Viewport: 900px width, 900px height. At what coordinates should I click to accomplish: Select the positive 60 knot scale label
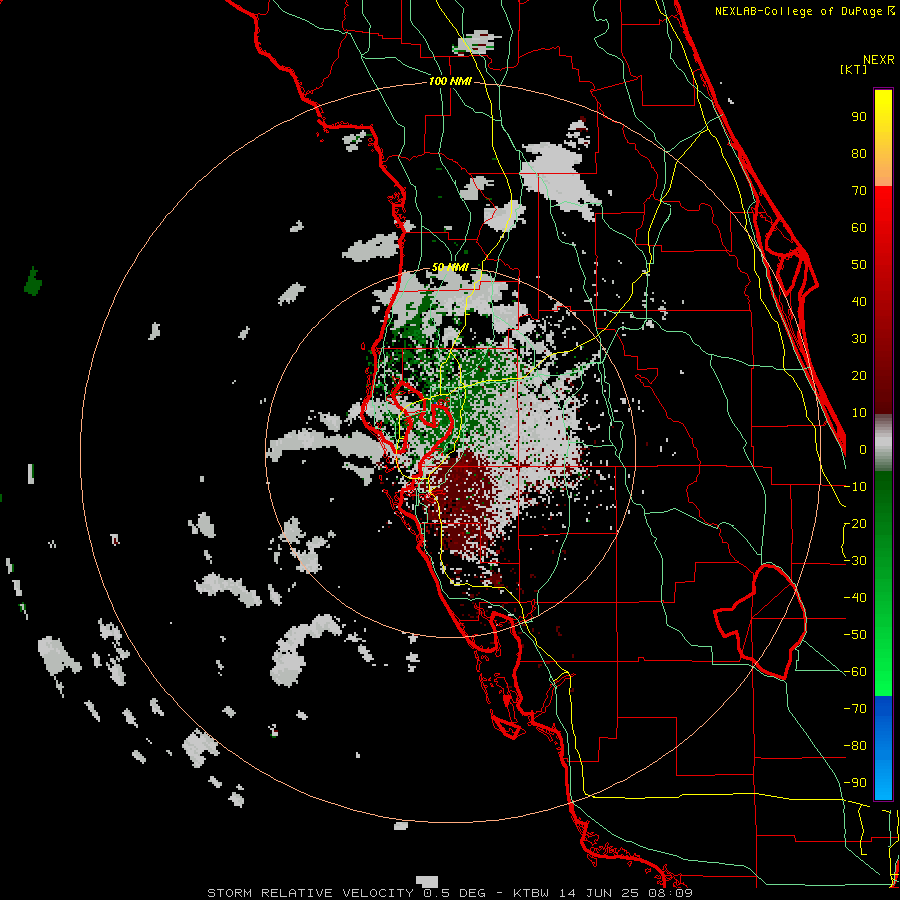tap(859, 227)
